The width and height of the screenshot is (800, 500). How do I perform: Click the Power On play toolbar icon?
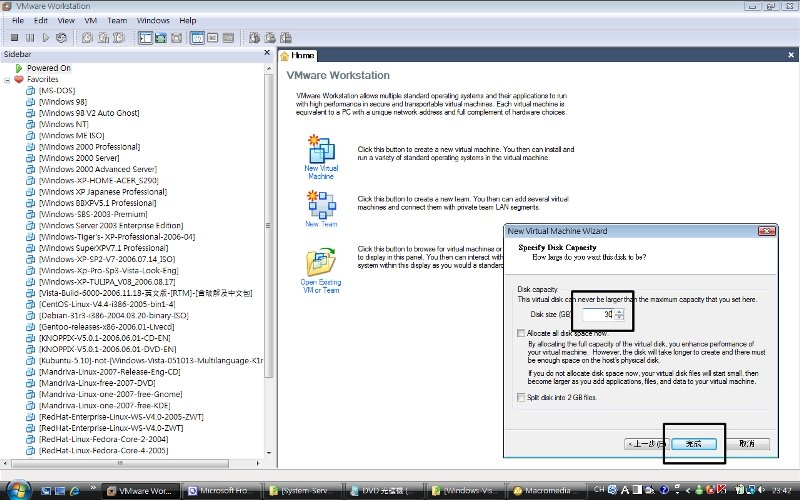(45, 38)
